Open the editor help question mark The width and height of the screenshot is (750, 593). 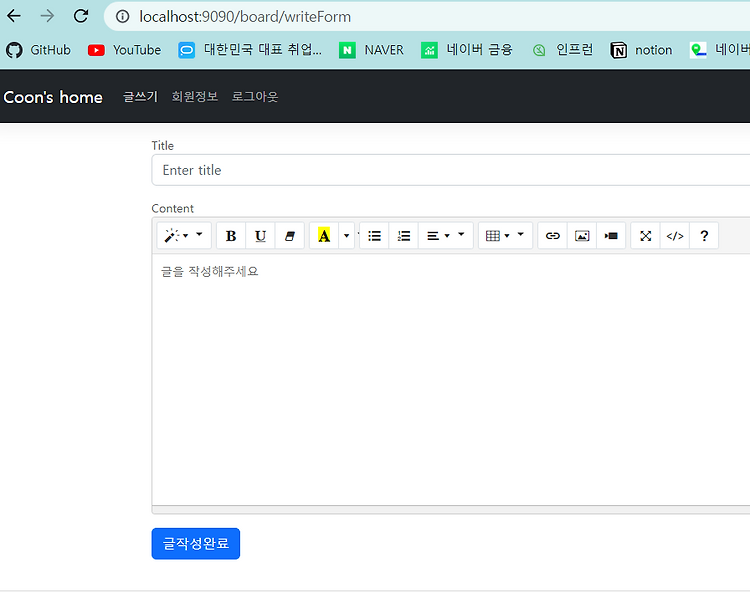click(x=704, y=235)
